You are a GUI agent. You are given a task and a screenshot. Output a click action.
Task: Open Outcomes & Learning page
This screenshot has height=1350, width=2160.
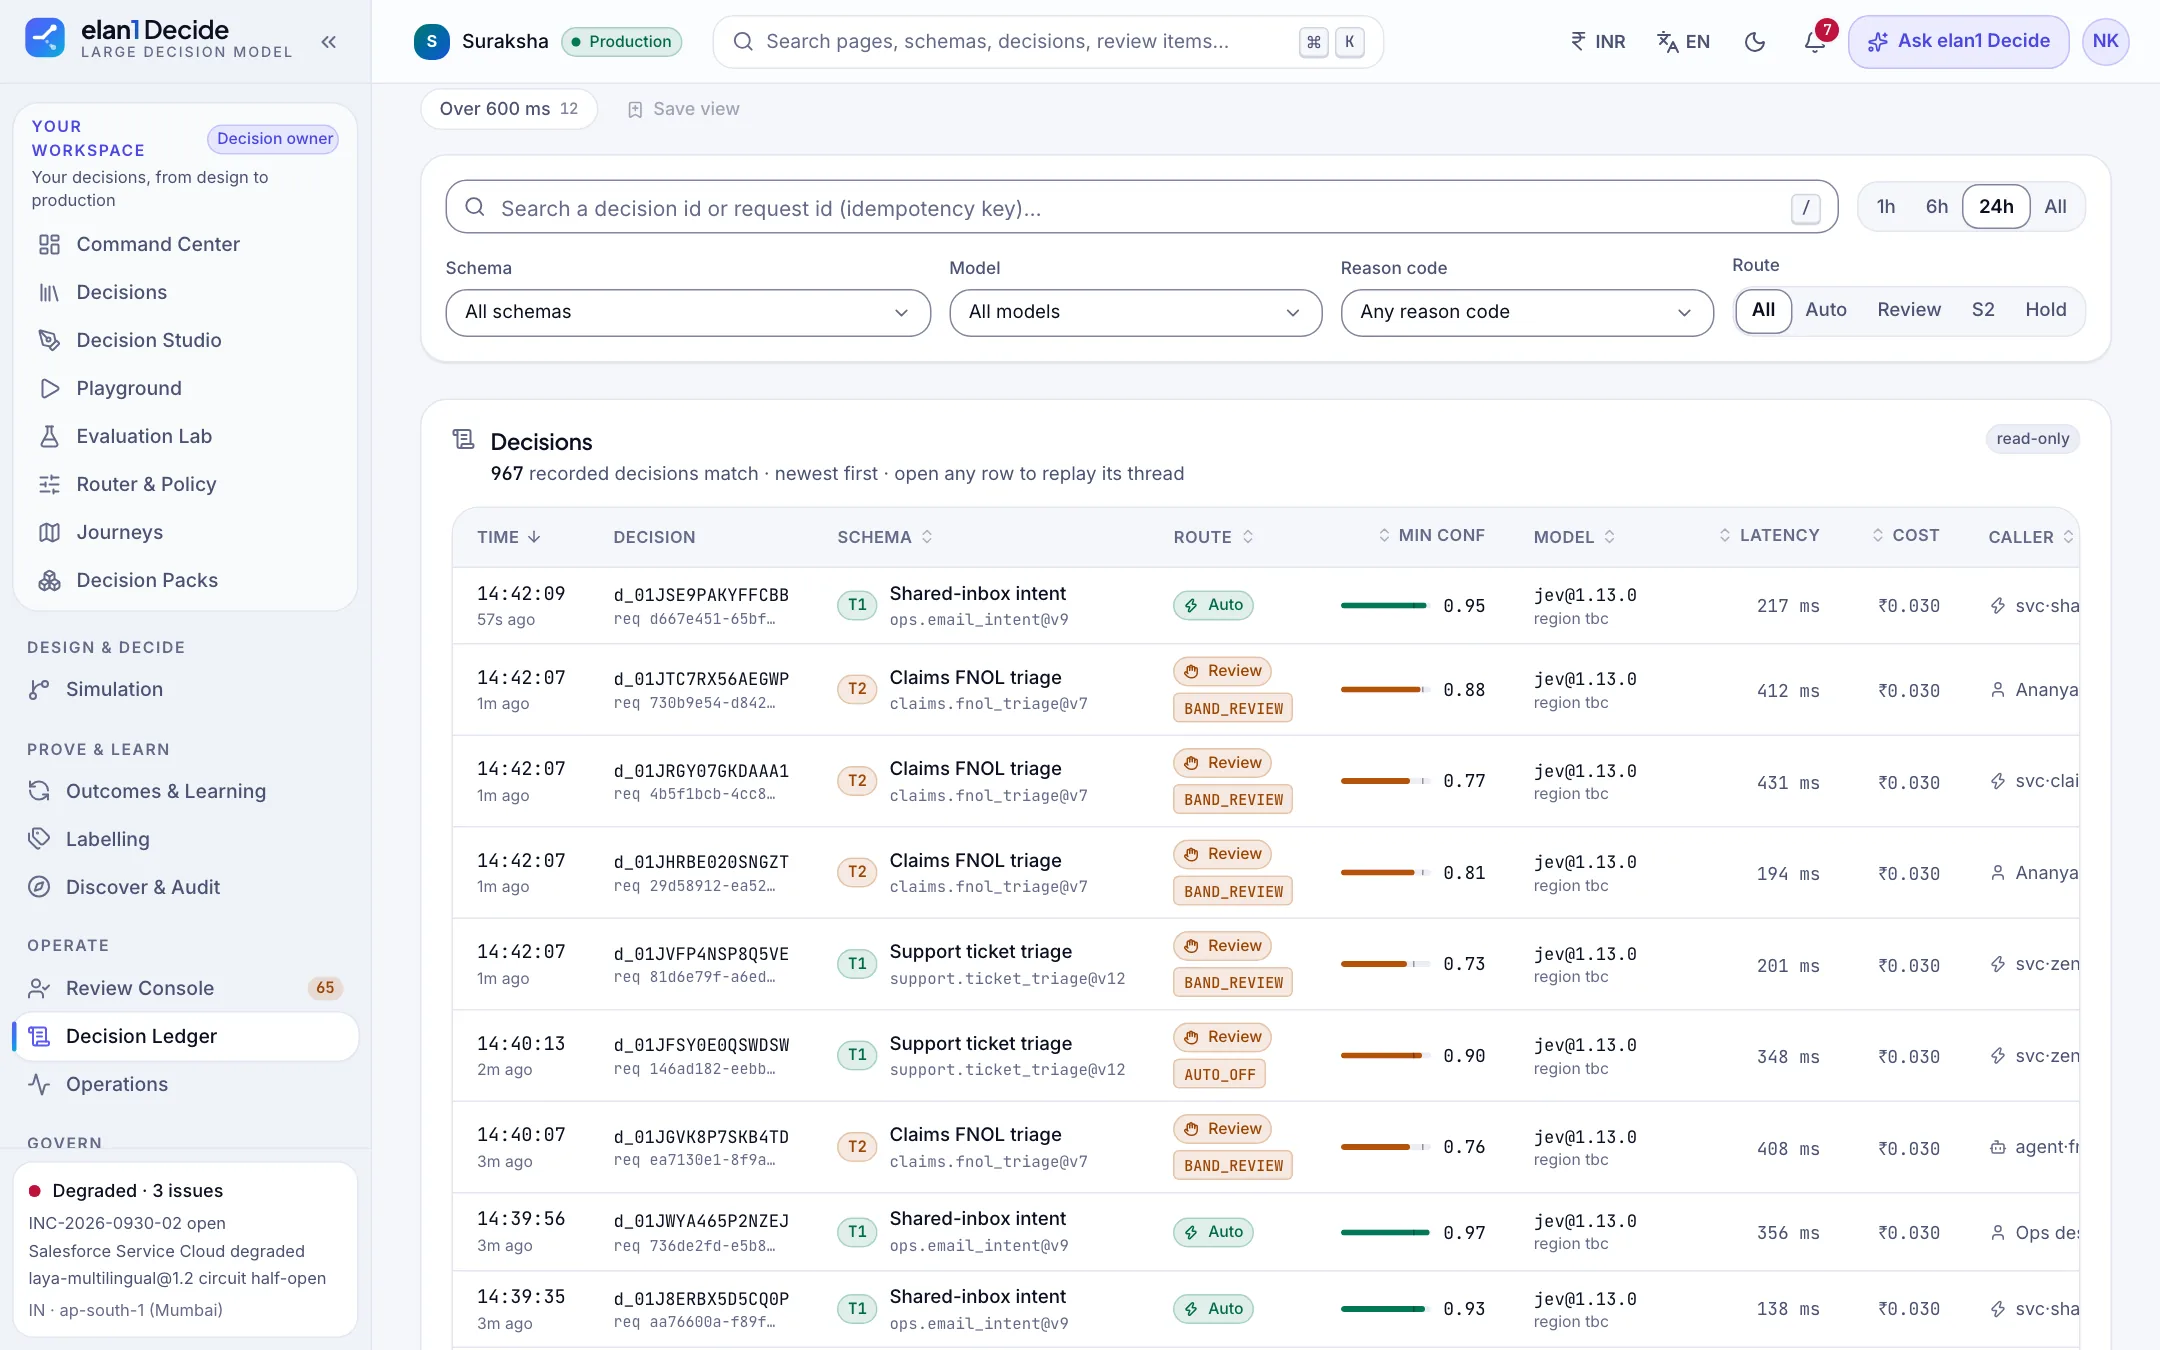(x=186, y=792)
